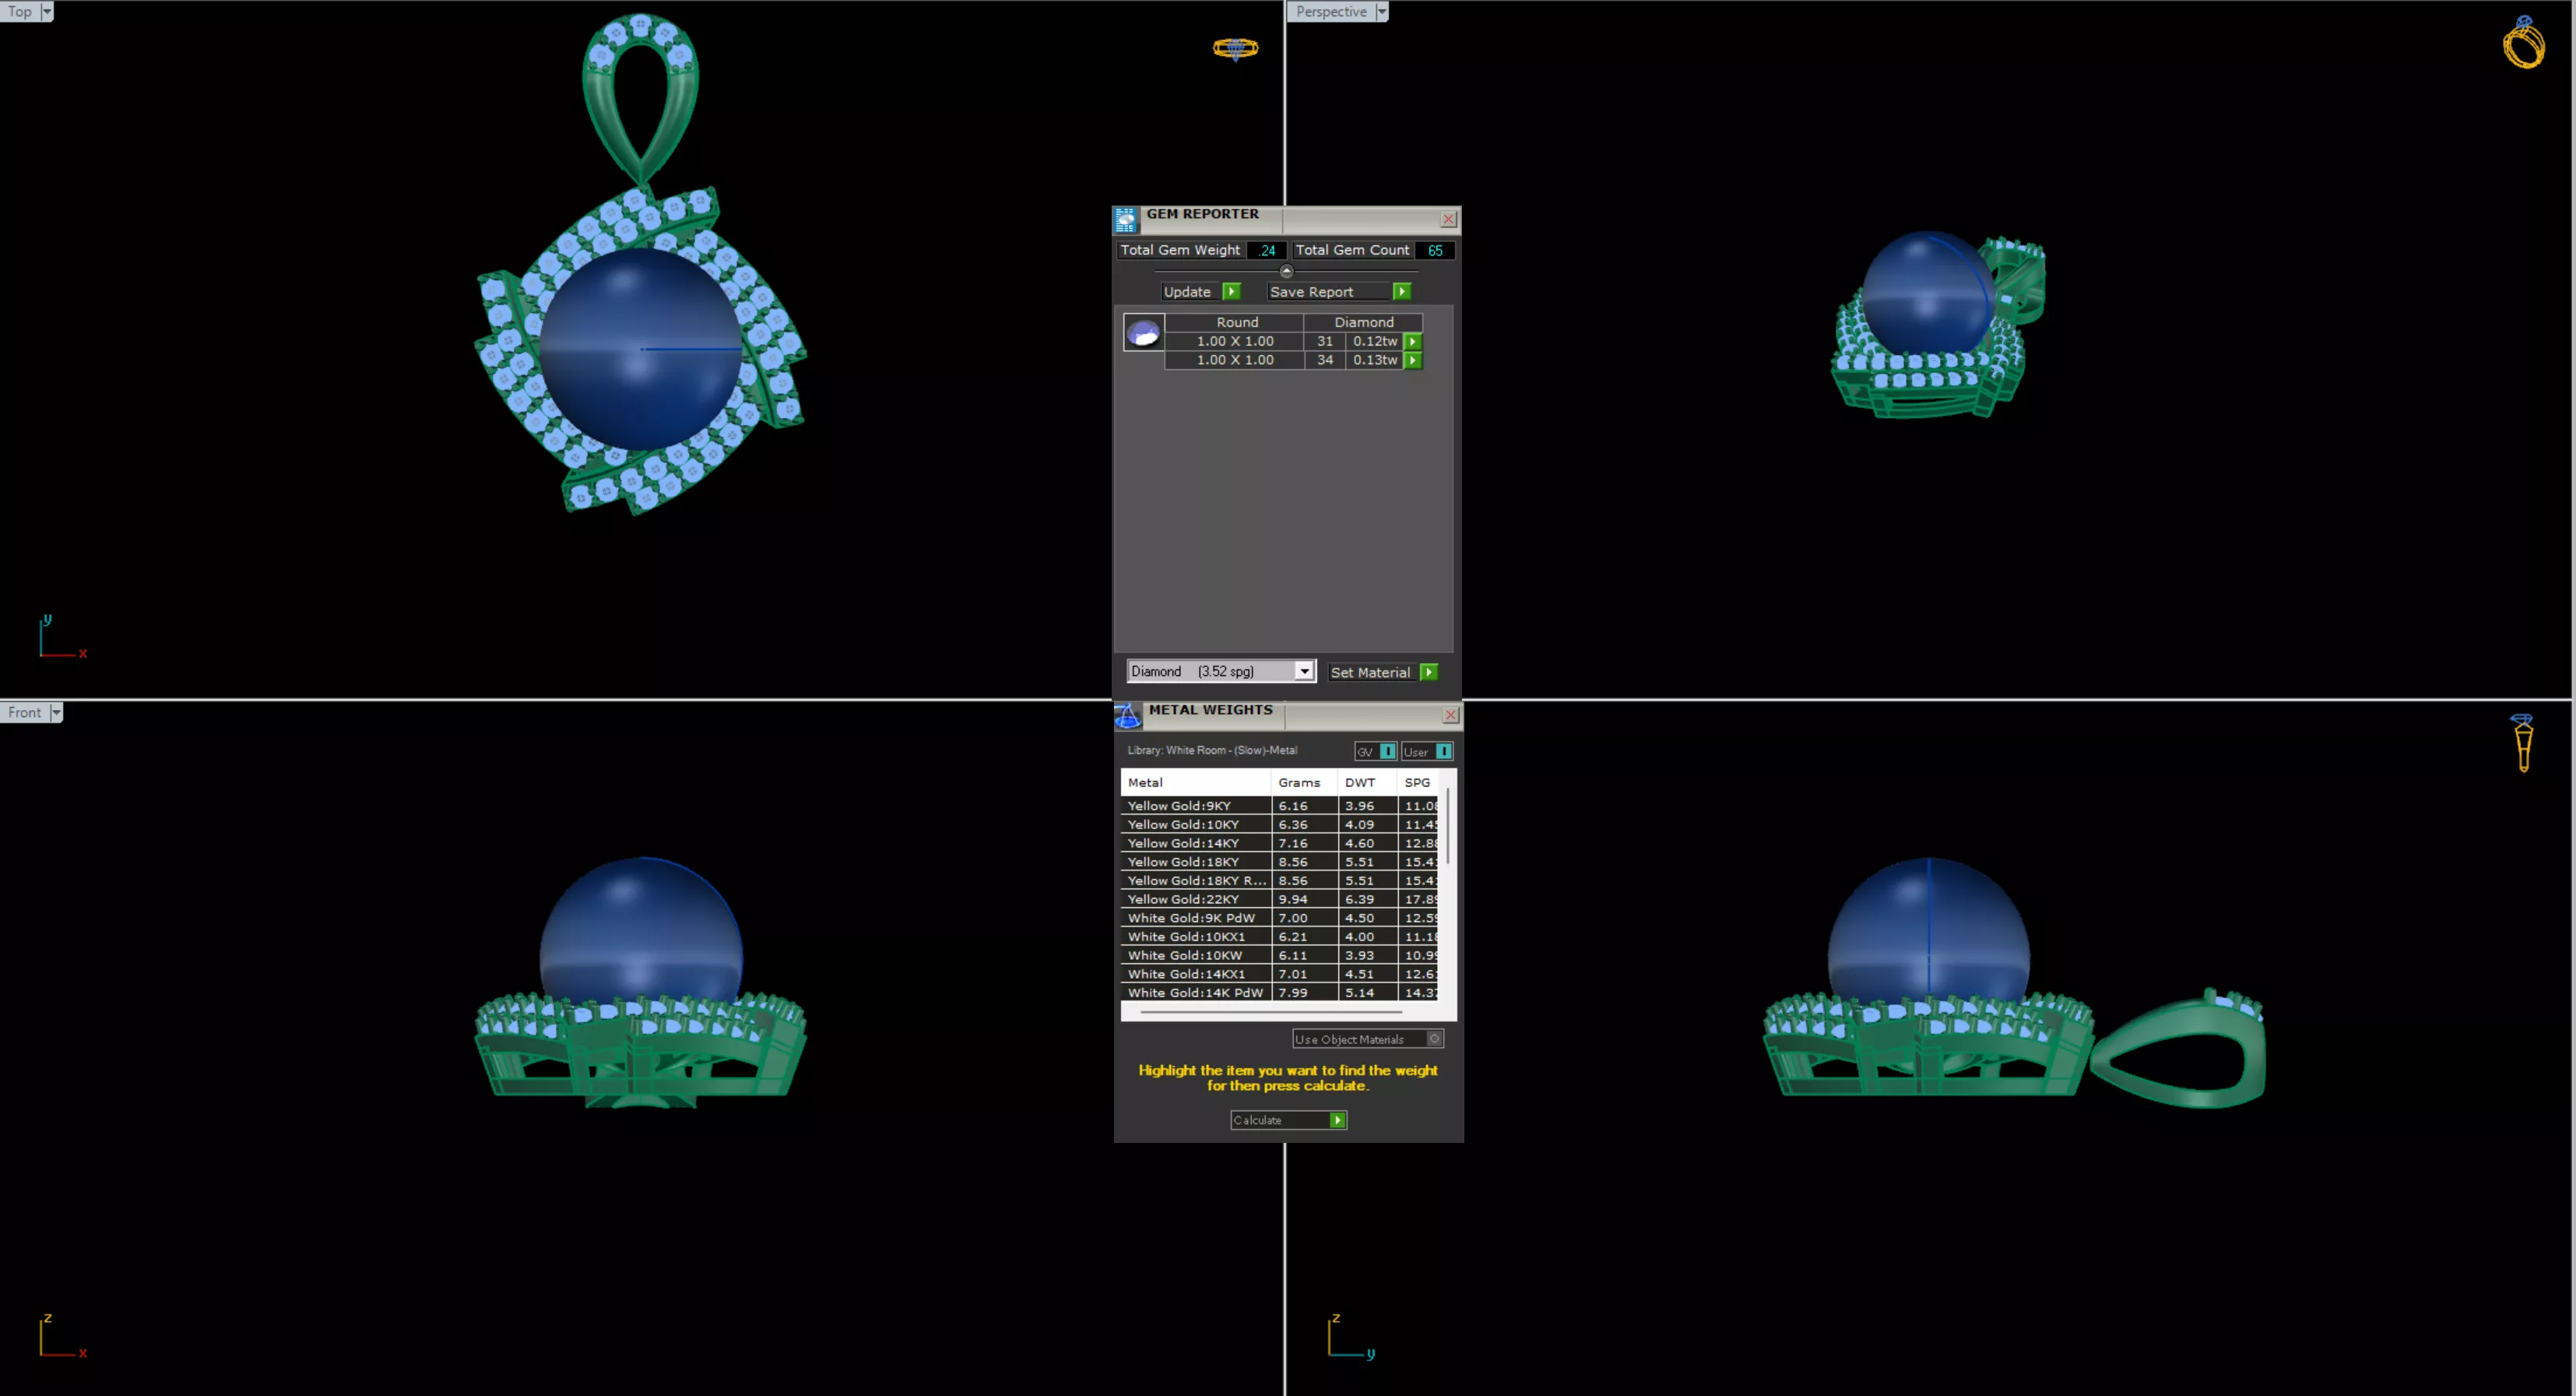Select the Yellow Gold:9KY row
This screenshot has height=1396, width=2576.
pyautogui.click(x=1279, y=805)
